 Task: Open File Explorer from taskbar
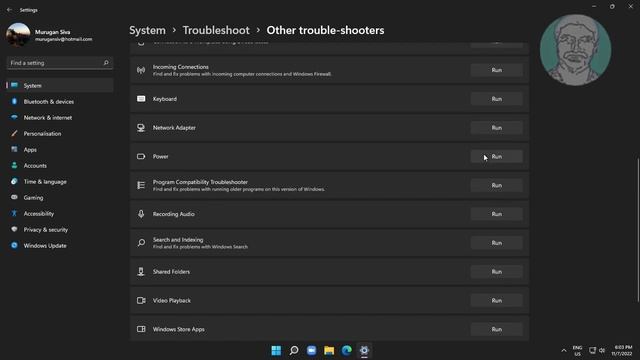pyautogui.click(x=329, y=350)
